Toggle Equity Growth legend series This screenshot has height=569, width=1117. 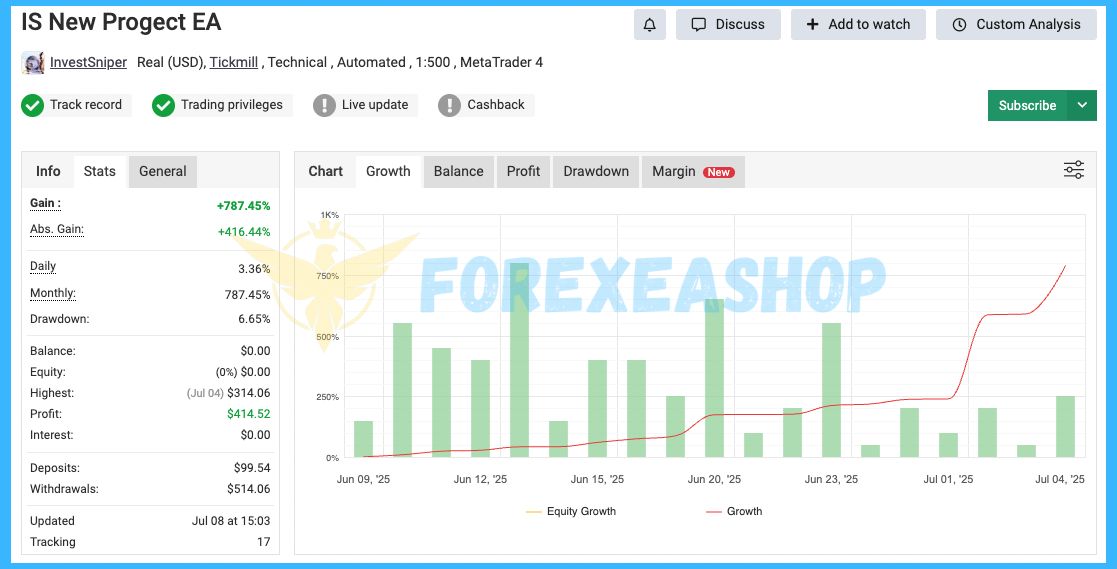coord(571,511)
